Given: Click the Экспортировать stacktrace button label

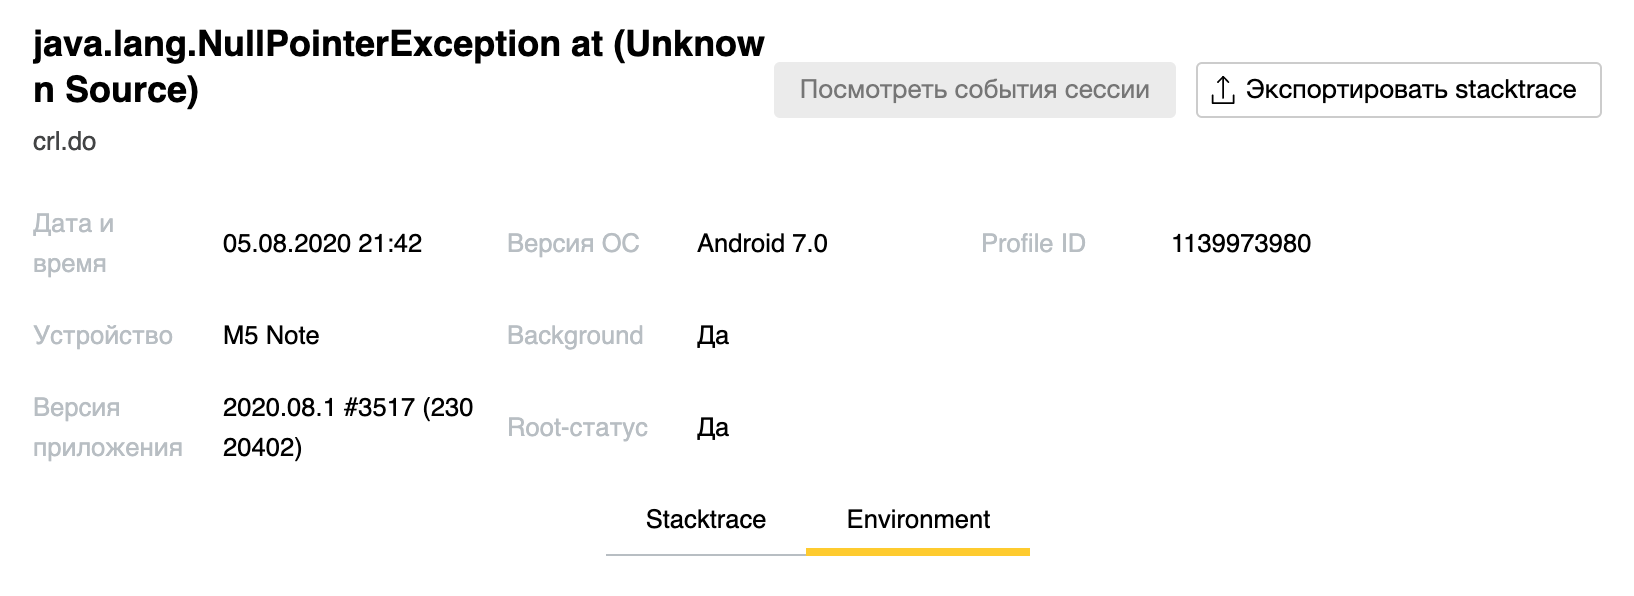Looking at the screenshot, I should coord(1410,90).
